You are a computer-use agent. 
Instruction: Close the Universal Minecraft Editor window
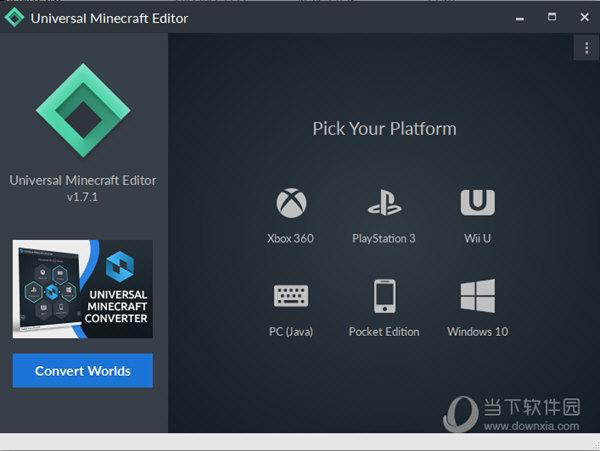tap(584, 17)
